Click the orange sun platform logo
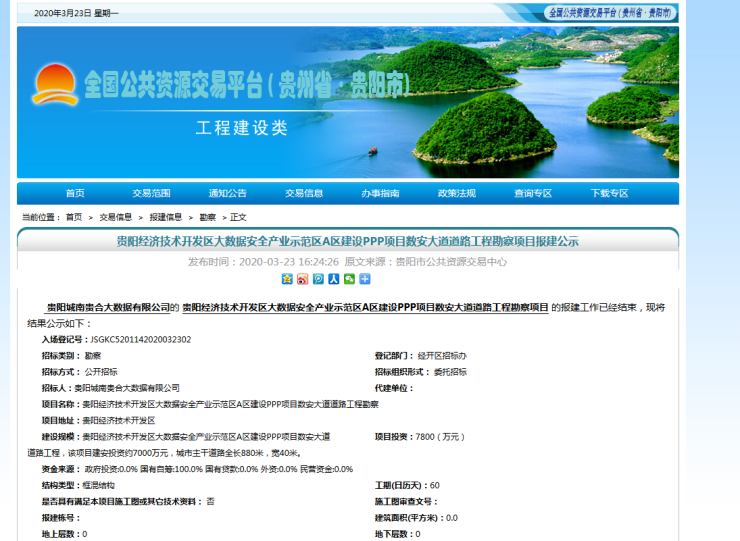The image size is (740, 541). 55,85
